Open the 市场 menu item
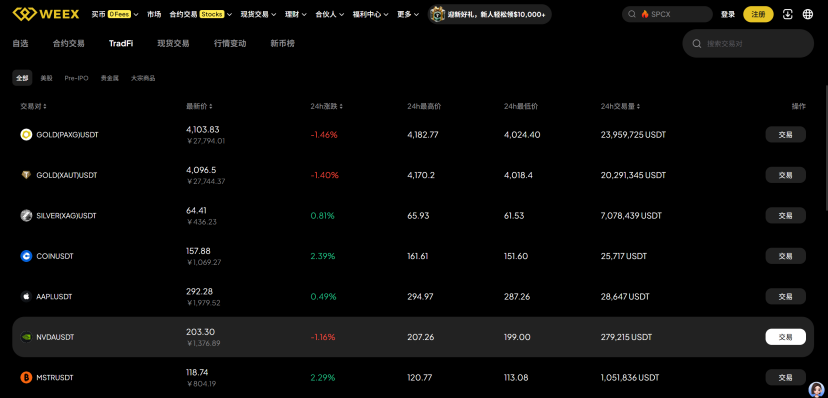Image resolution: width=828 pixels, height=398 pixels. click(x=154, y=14)
